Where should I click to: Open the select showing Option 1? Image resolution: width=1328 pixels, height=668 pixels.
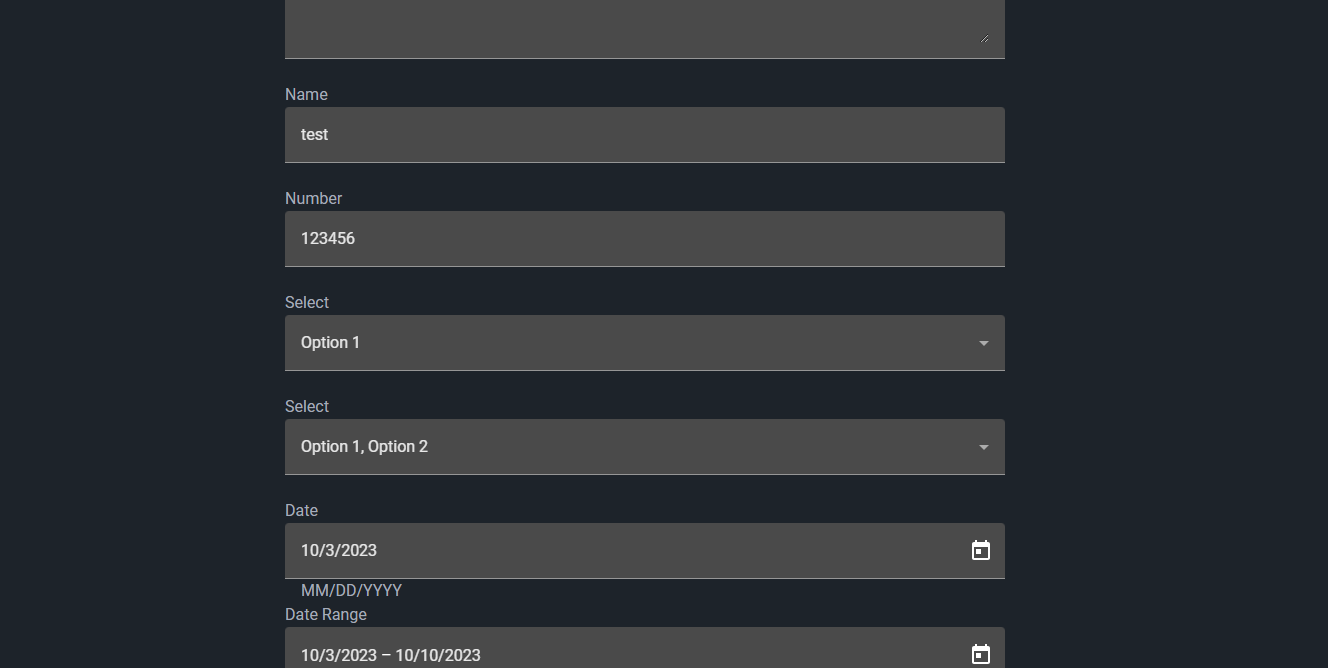coord(645,343)
